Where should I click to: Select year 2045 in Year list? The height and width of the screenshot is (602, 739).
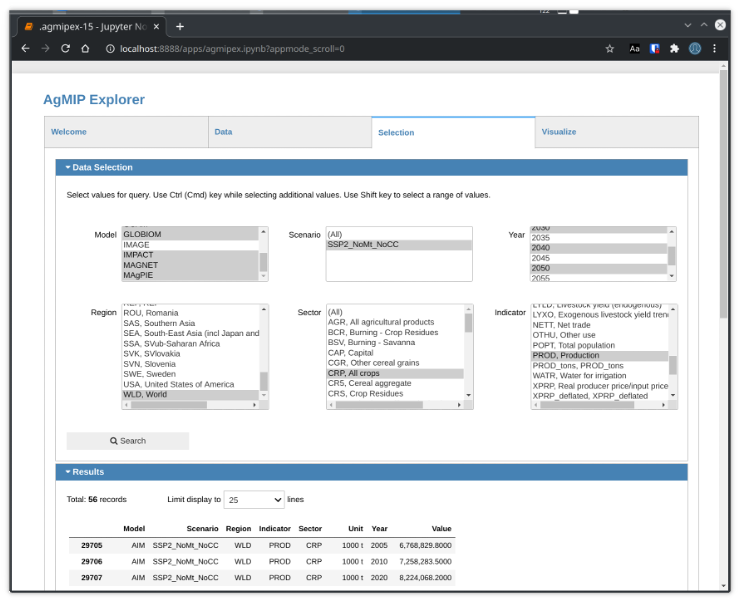(x=599, y=258)
